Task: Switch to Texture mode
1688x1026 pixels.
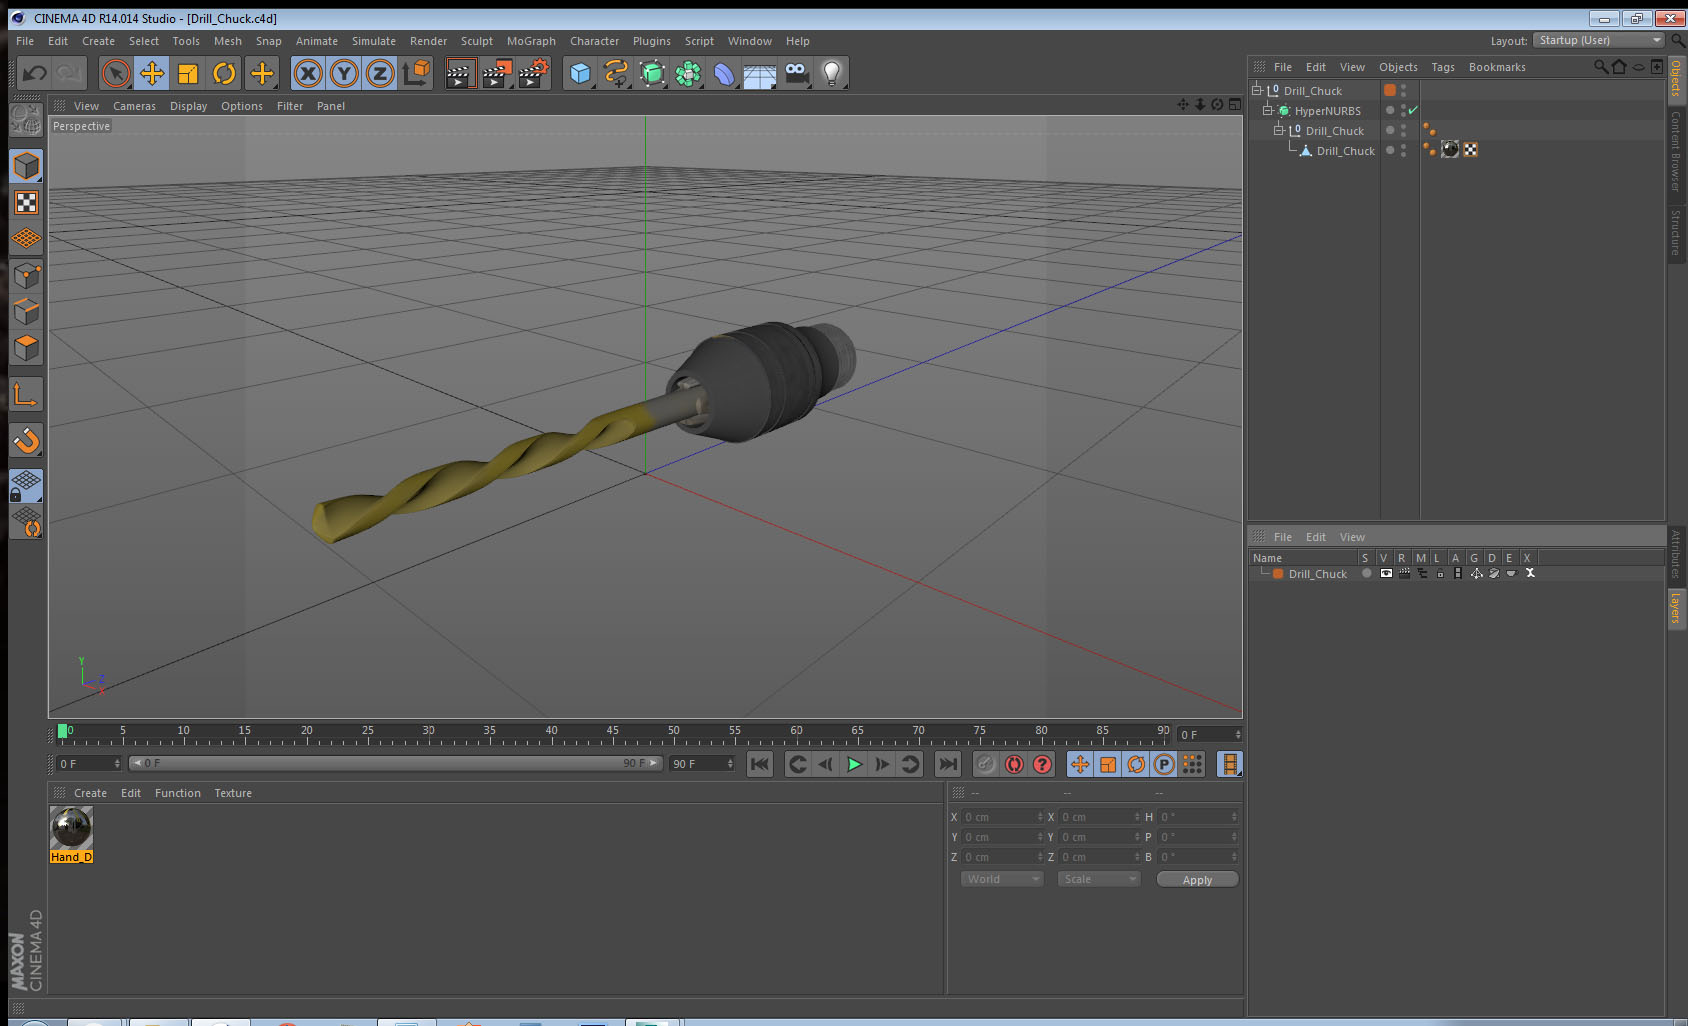Action: coord(26,202)
